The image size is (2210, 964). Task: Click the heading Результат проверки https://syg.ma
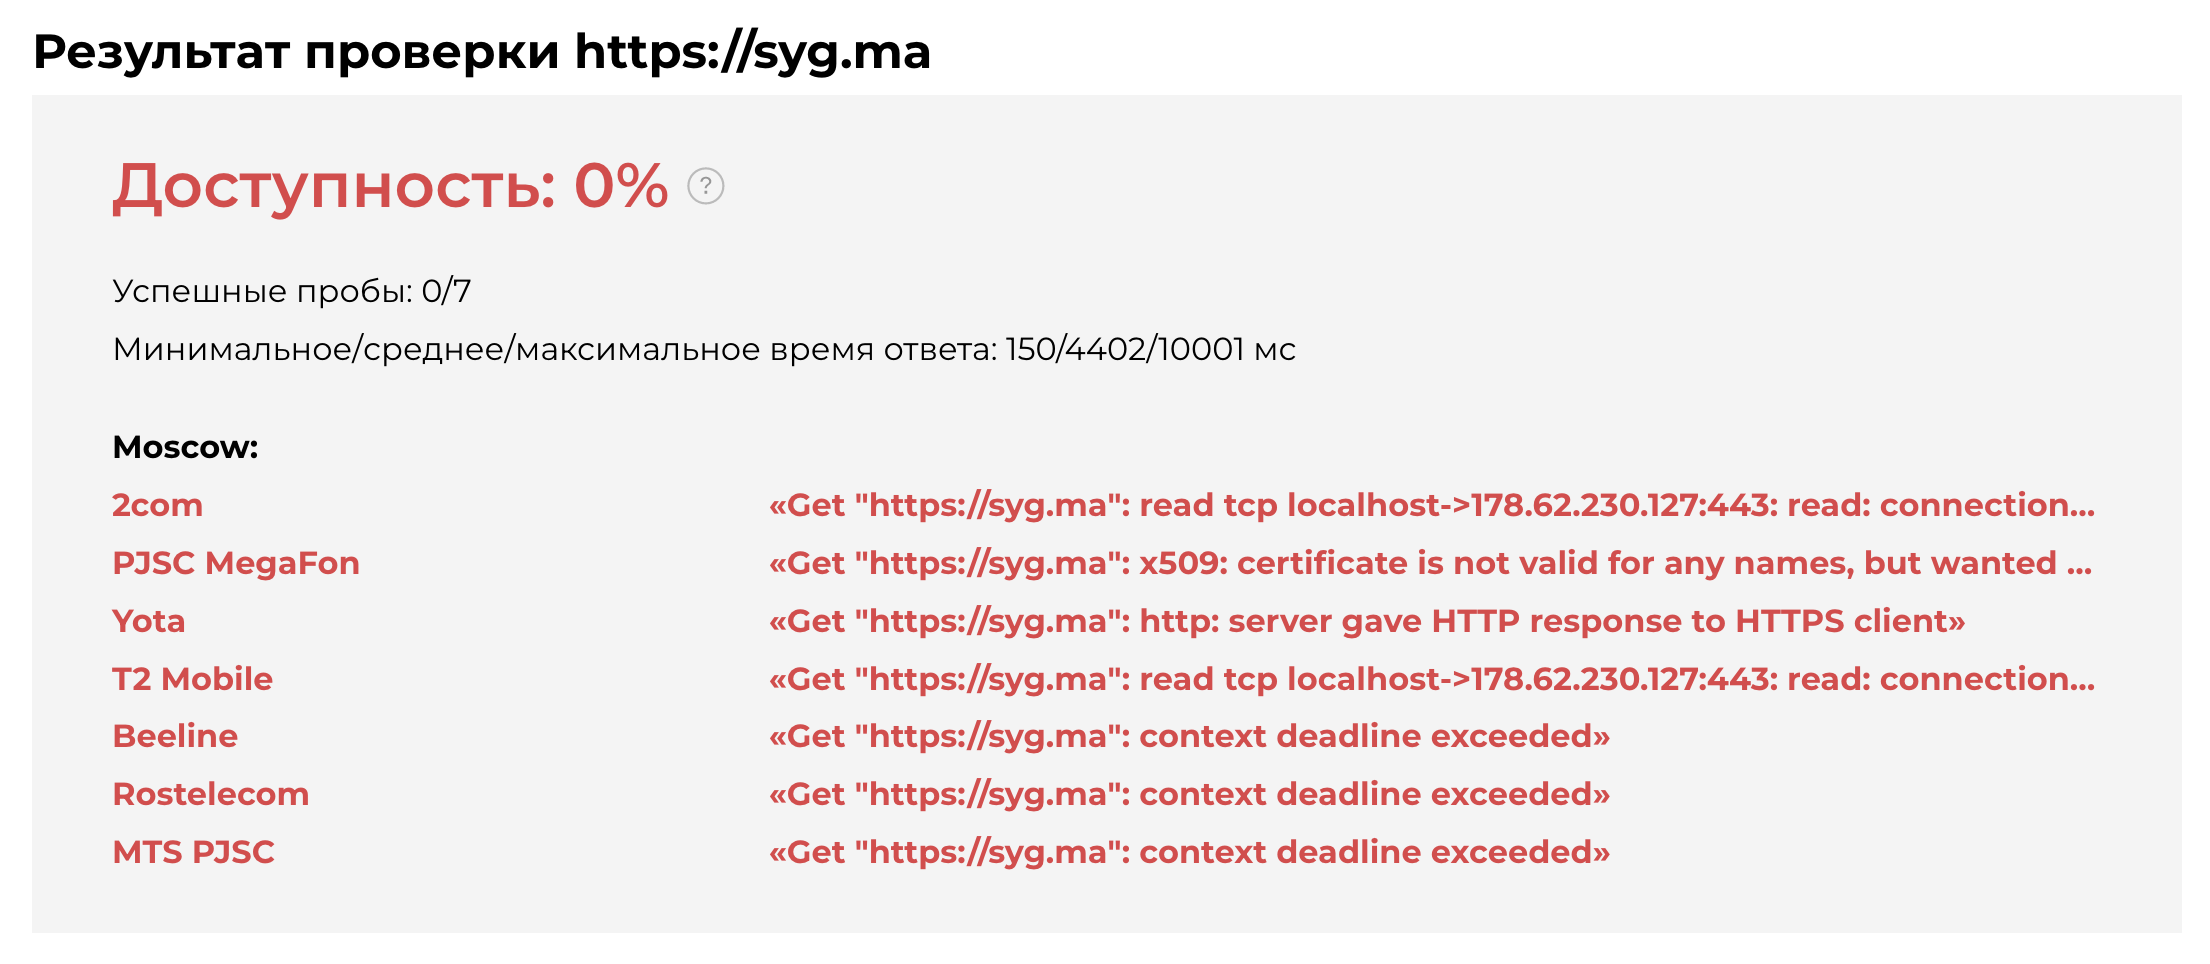pos(482,52)
